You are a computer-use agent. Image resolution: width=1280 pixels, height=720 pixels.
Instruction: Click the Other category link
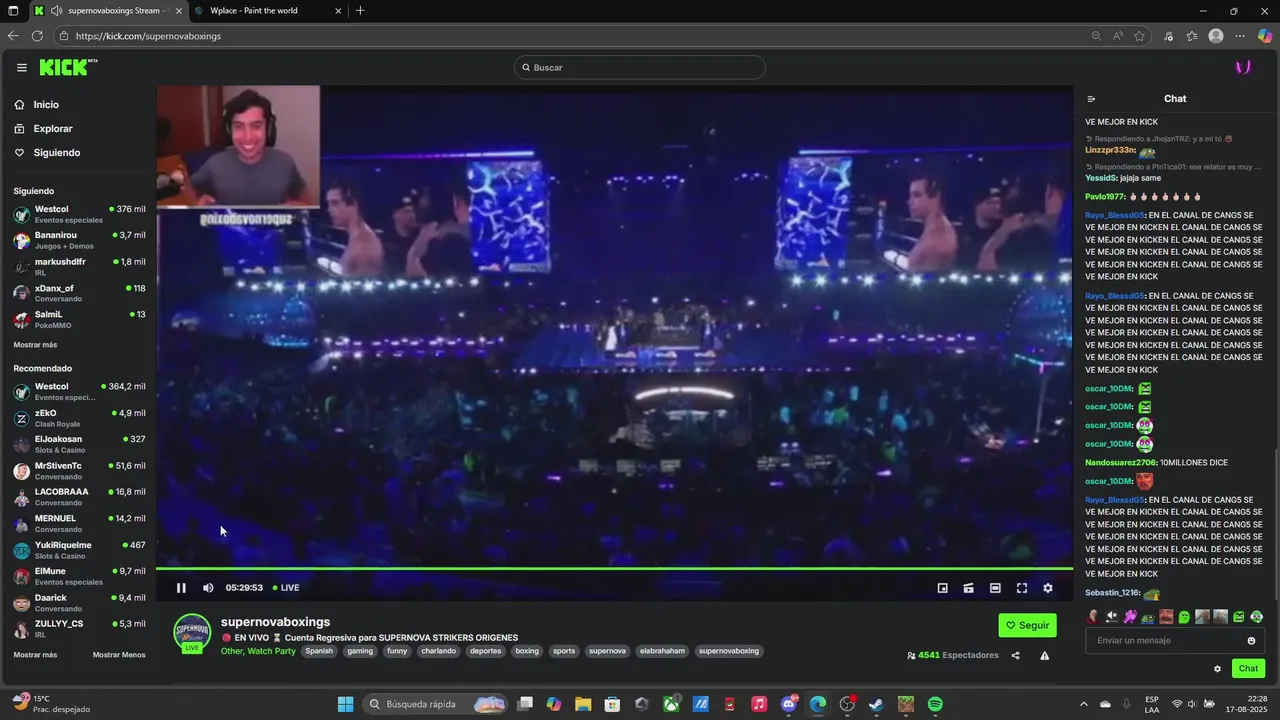click(231, 651)
